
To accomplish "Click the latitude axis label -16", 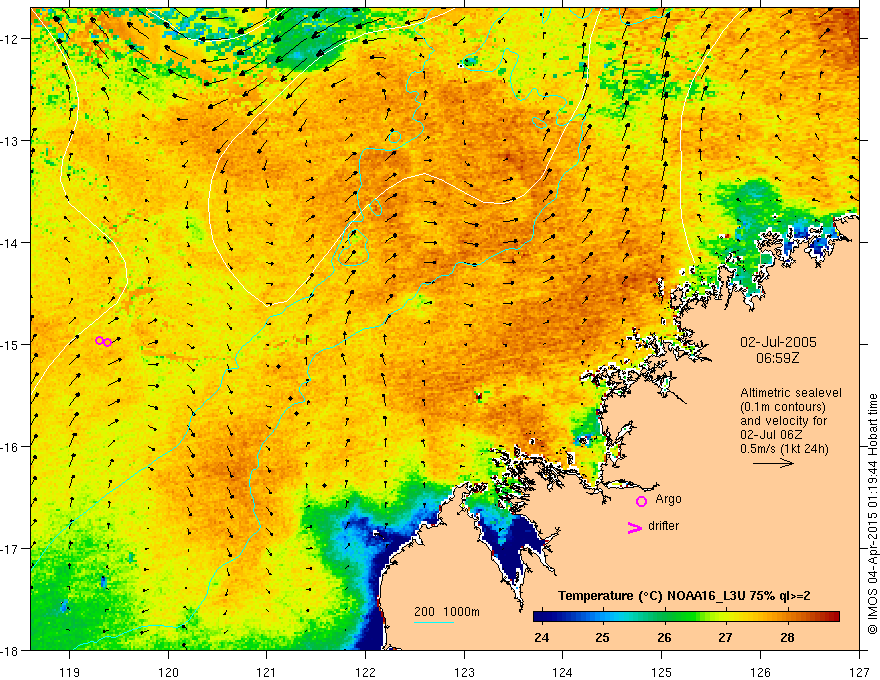I will (10, 447).
